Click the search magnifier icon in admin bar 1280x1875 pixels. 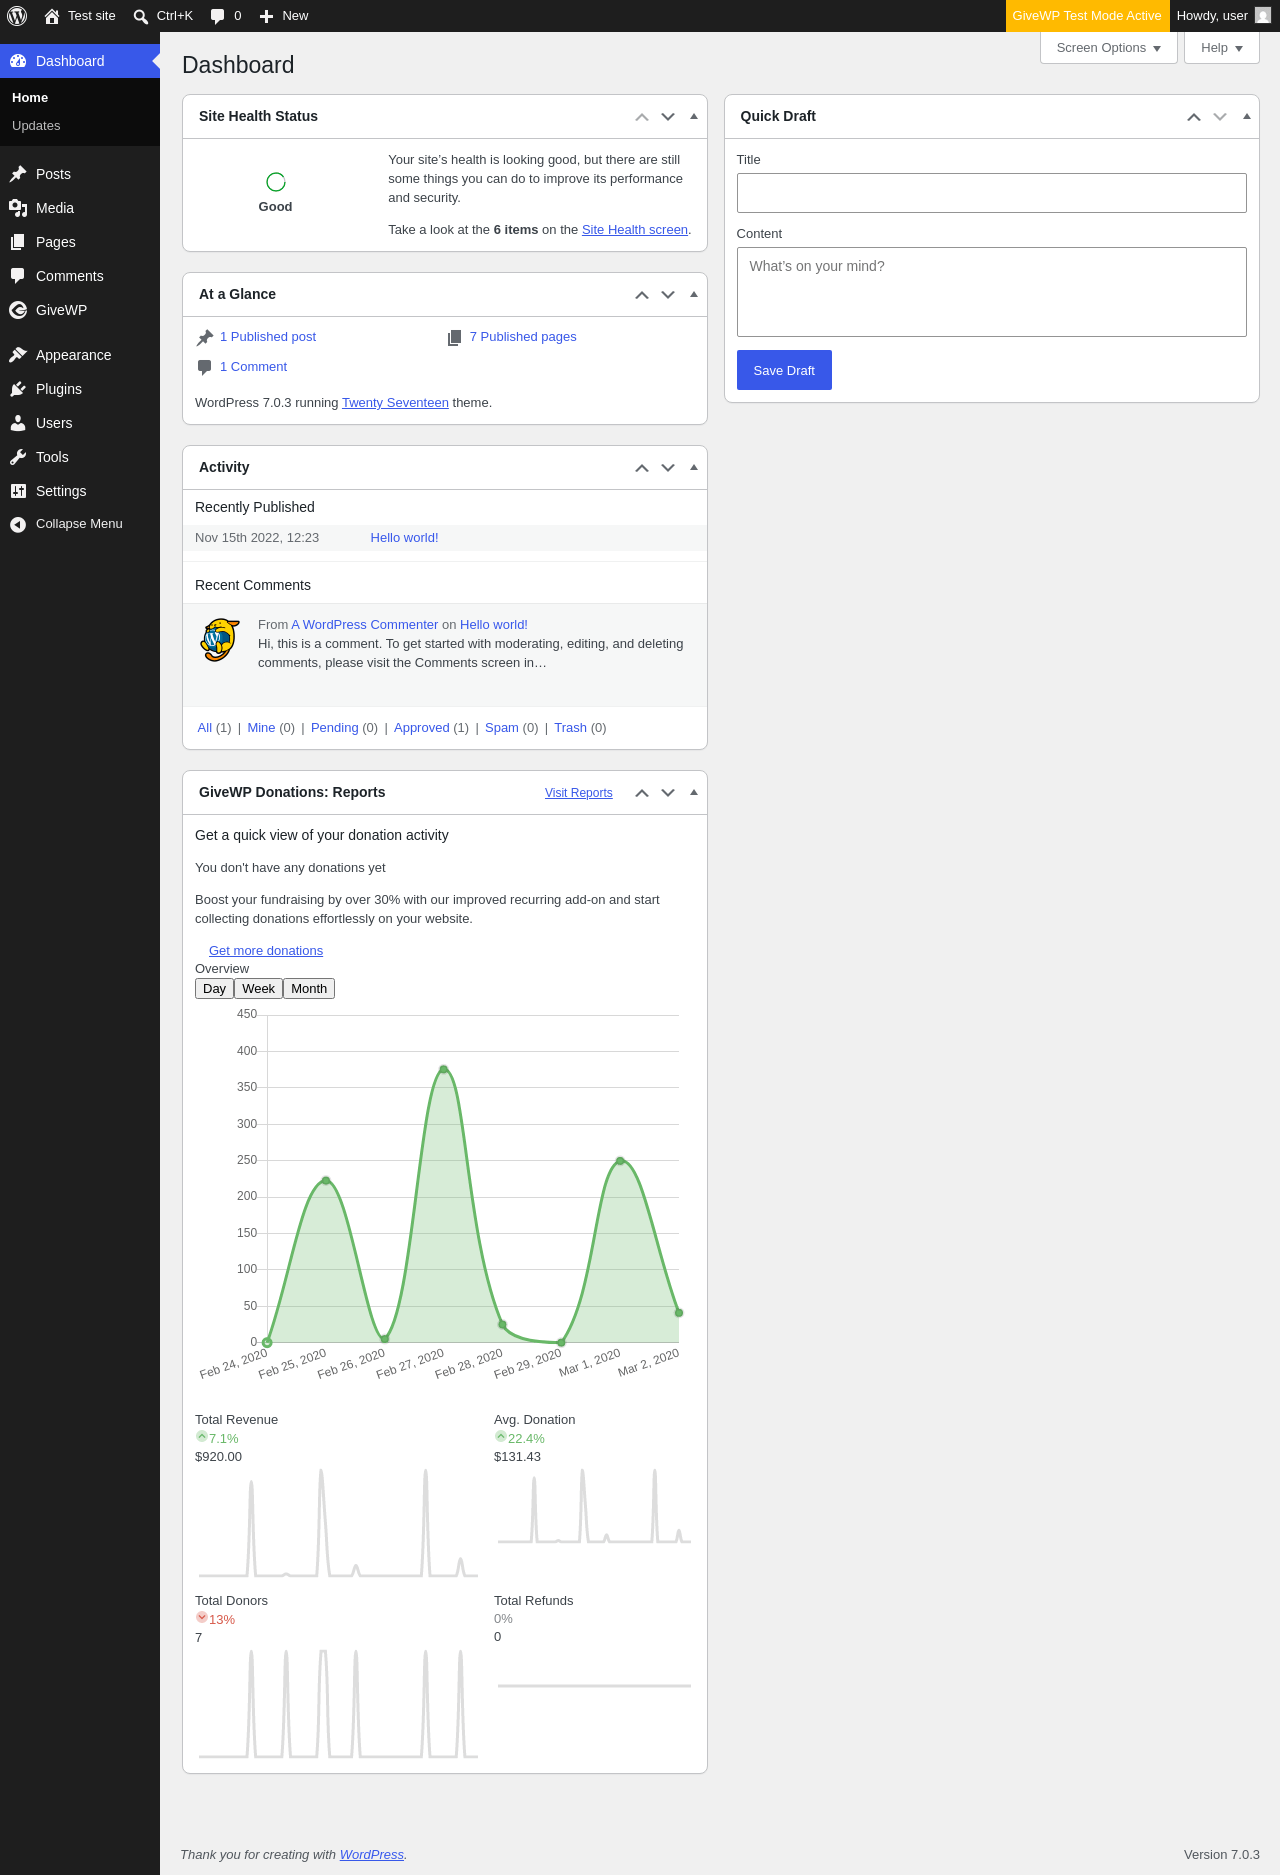141,16
